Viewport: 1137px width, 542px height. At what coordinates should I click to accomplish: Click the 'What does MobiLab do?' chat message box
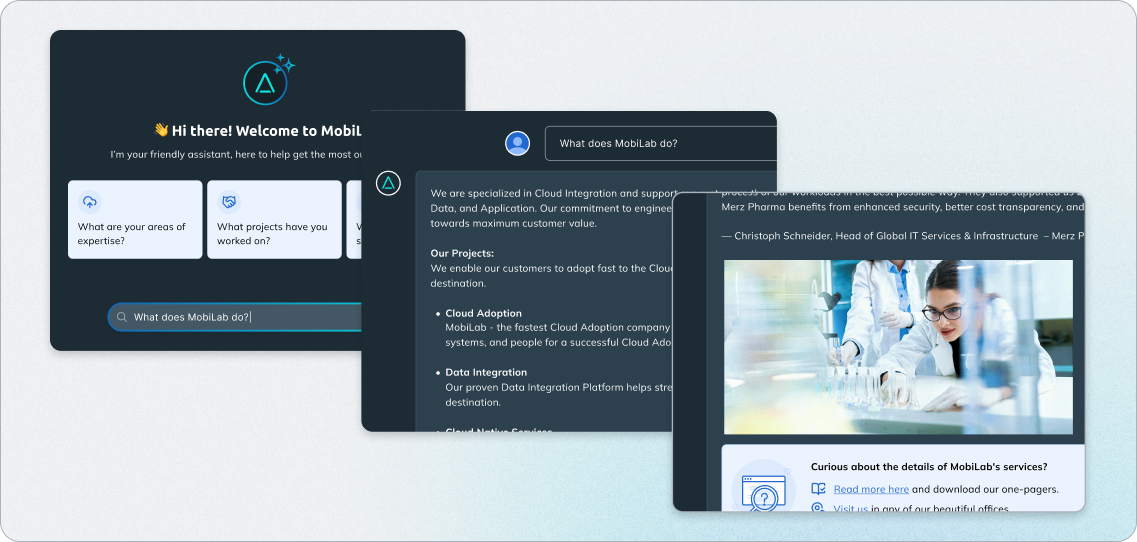coord(661,144)
